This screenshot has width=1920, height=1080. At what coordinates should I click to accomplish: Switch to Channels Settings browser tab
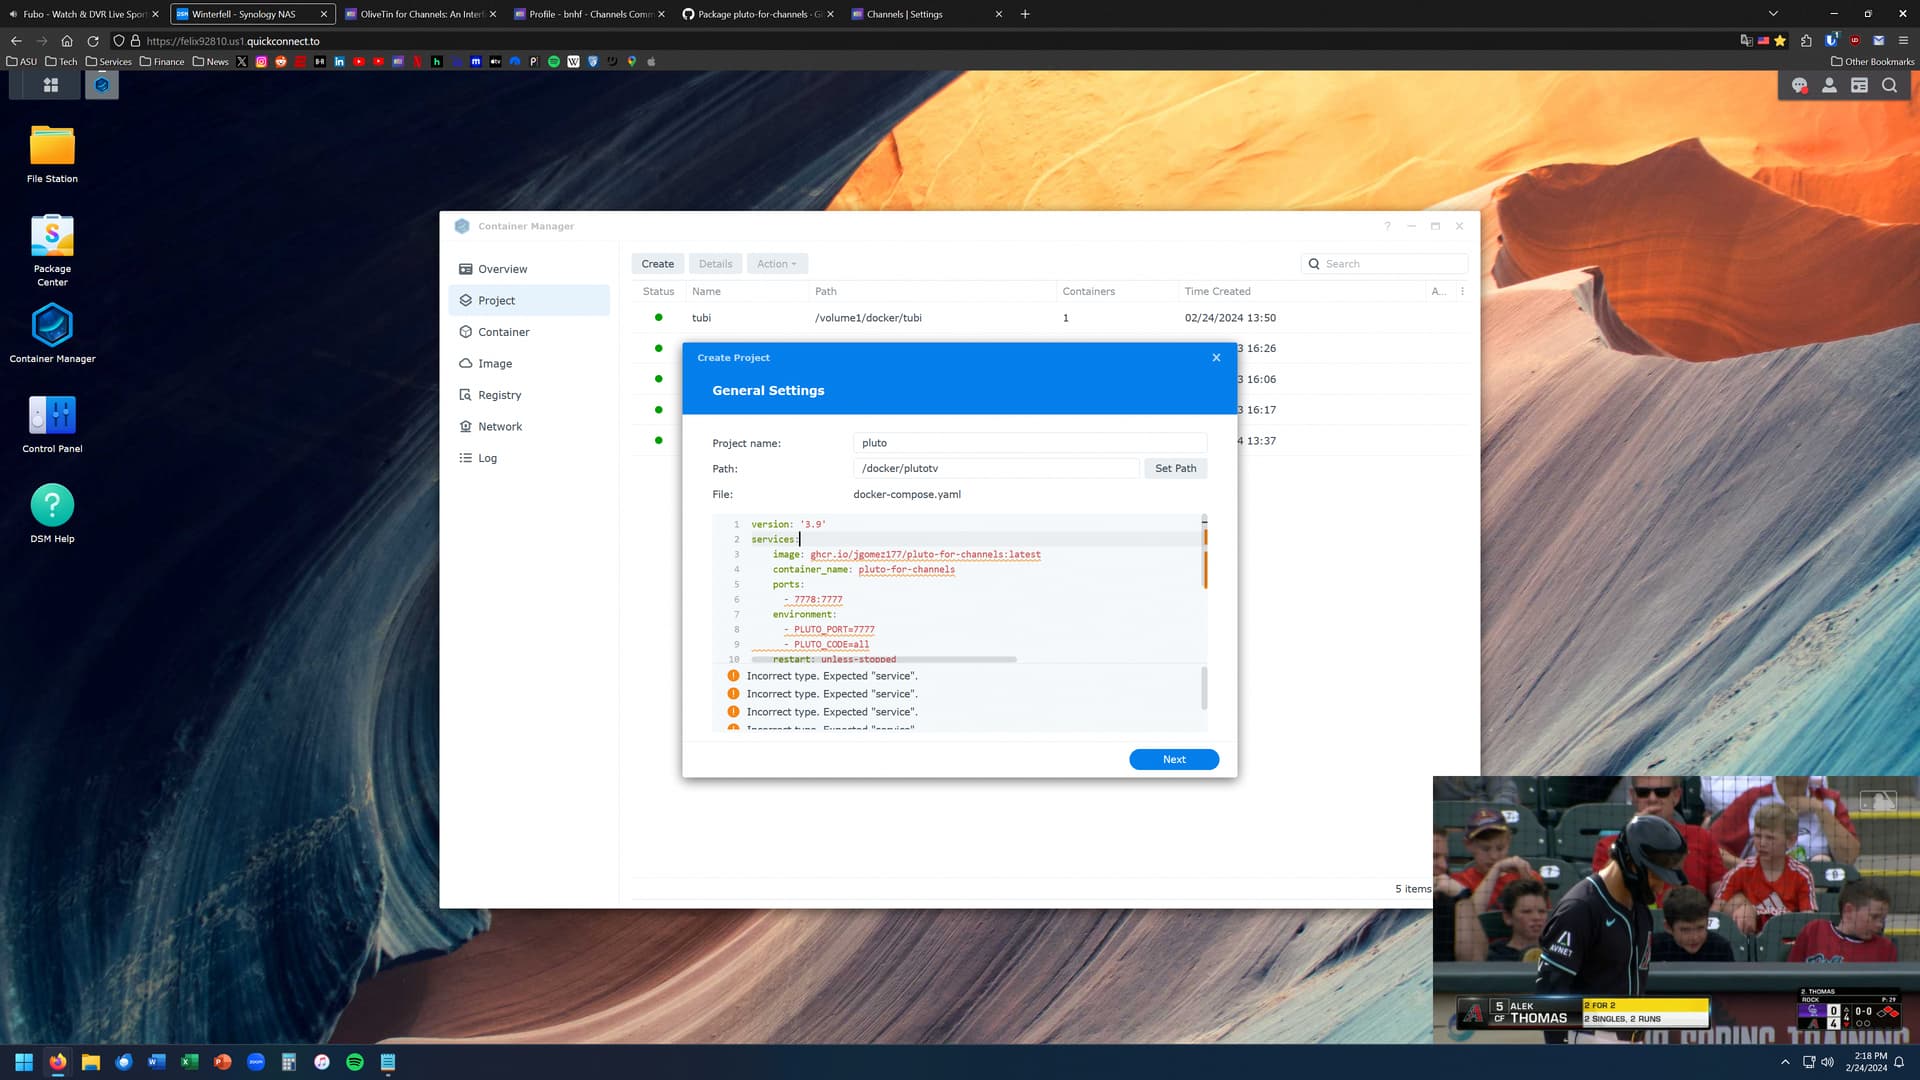coord(904,14)
